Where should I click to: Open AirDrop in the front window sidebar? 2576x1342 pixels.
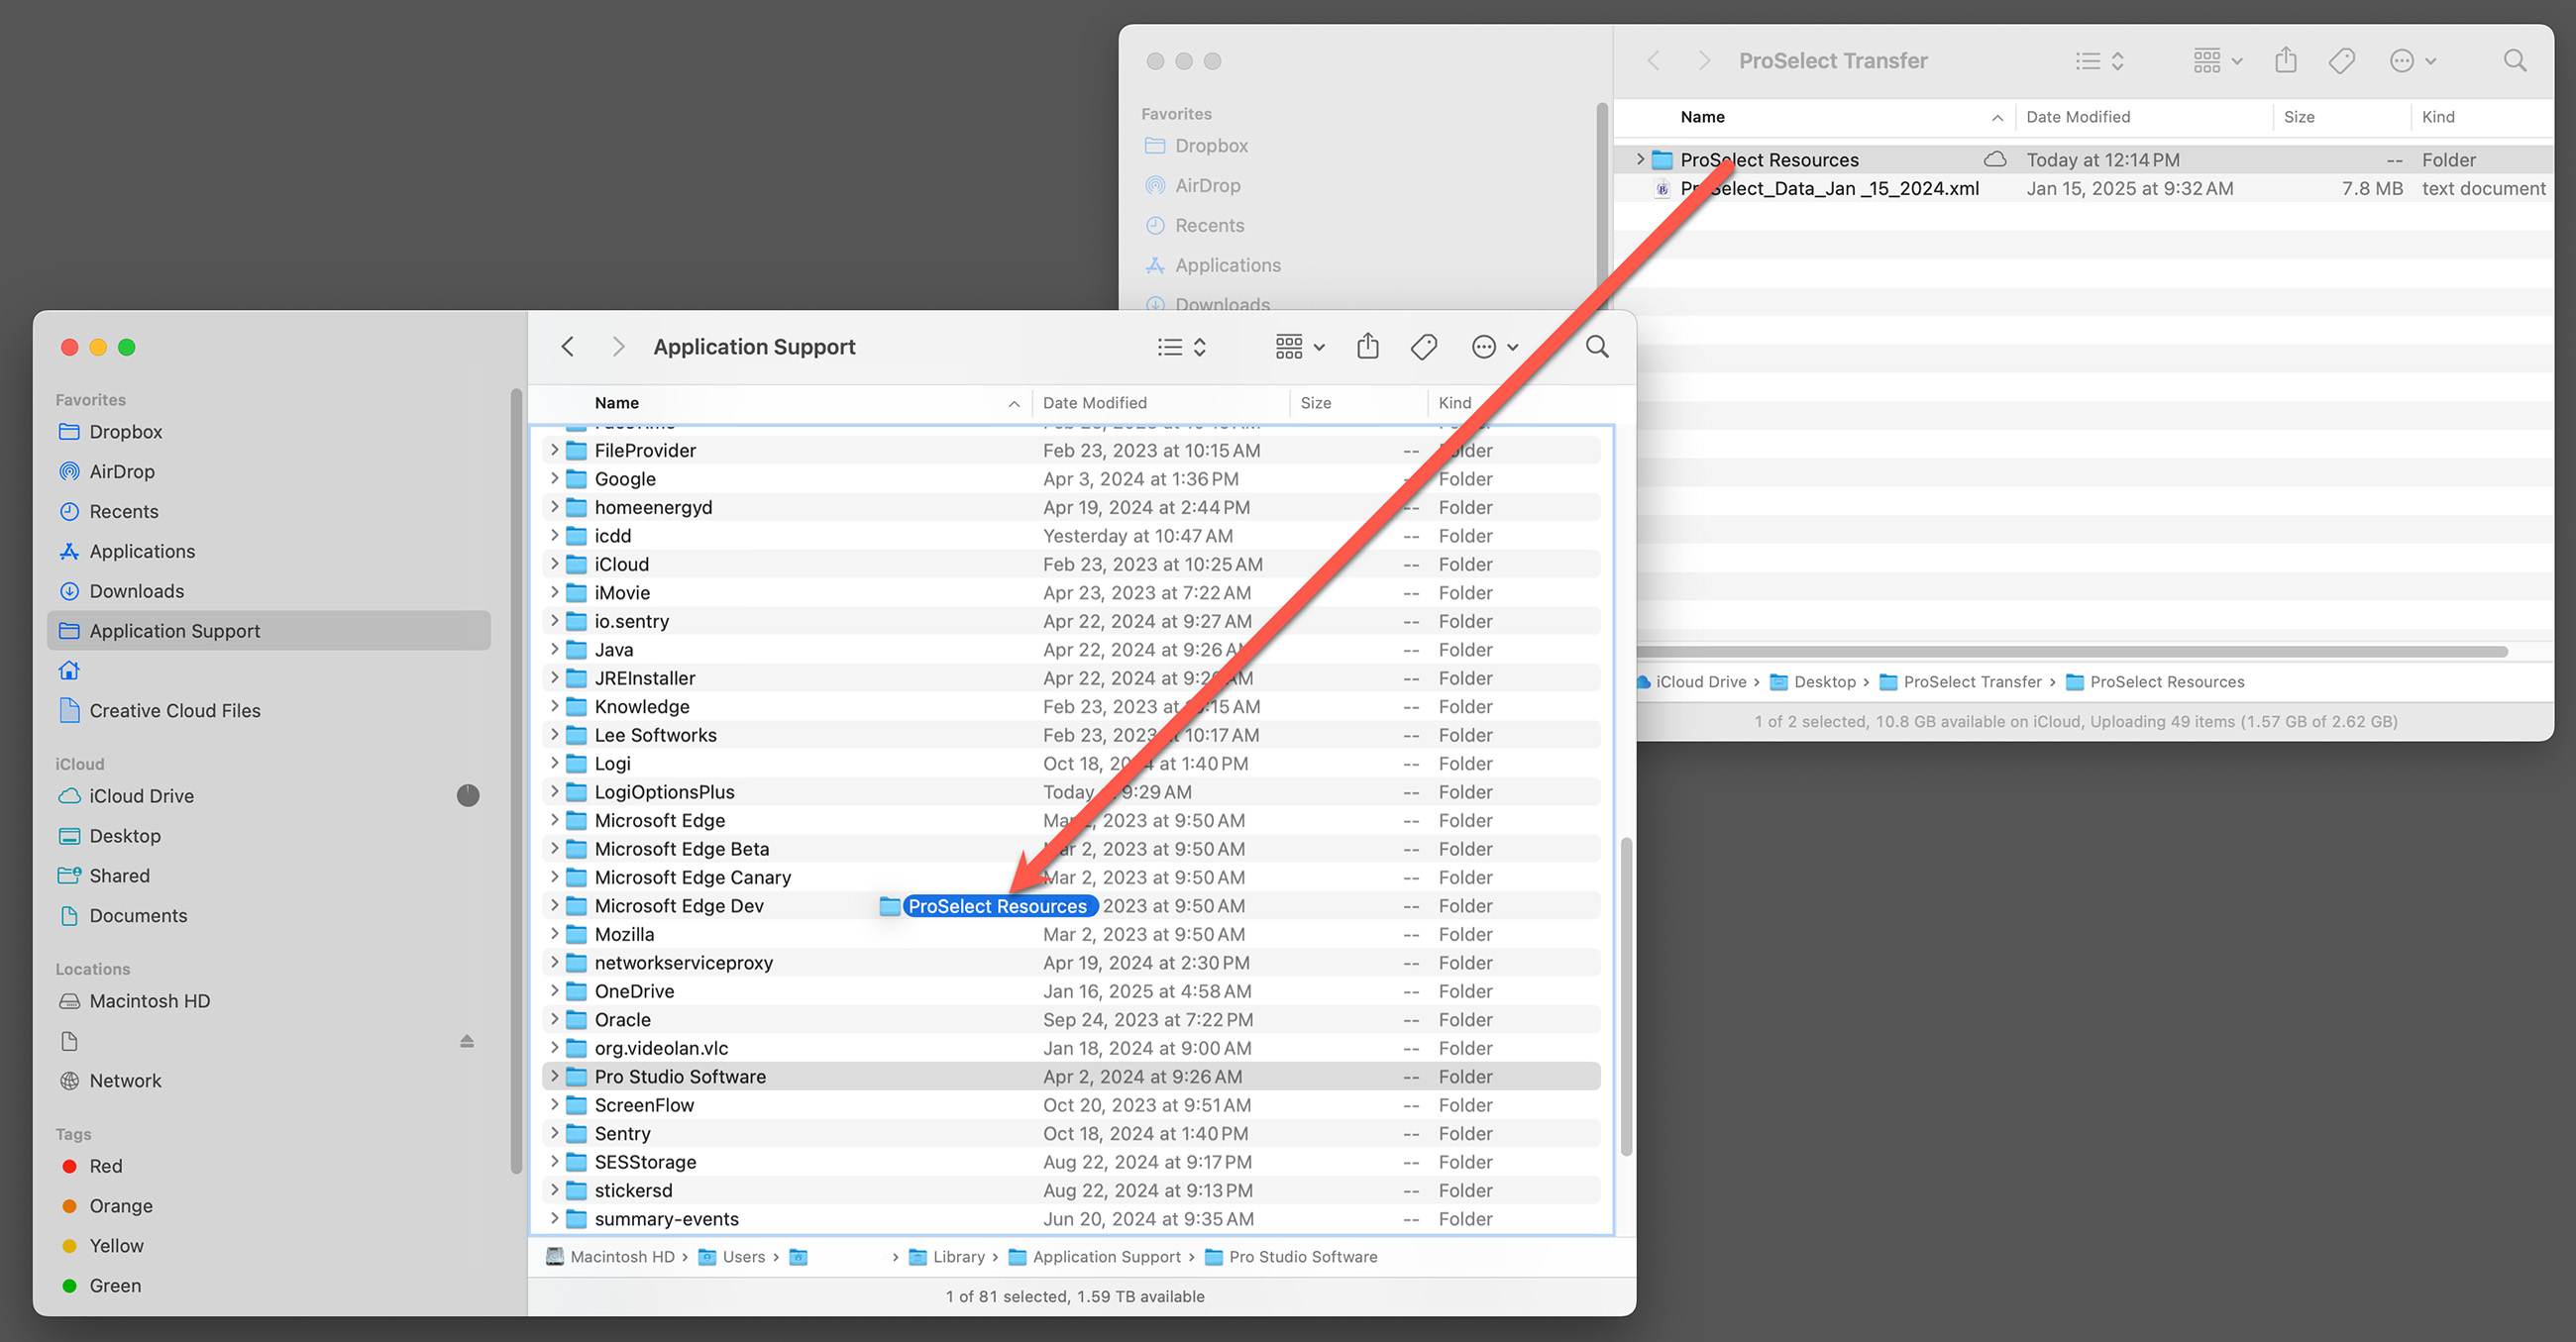(122, 471)
